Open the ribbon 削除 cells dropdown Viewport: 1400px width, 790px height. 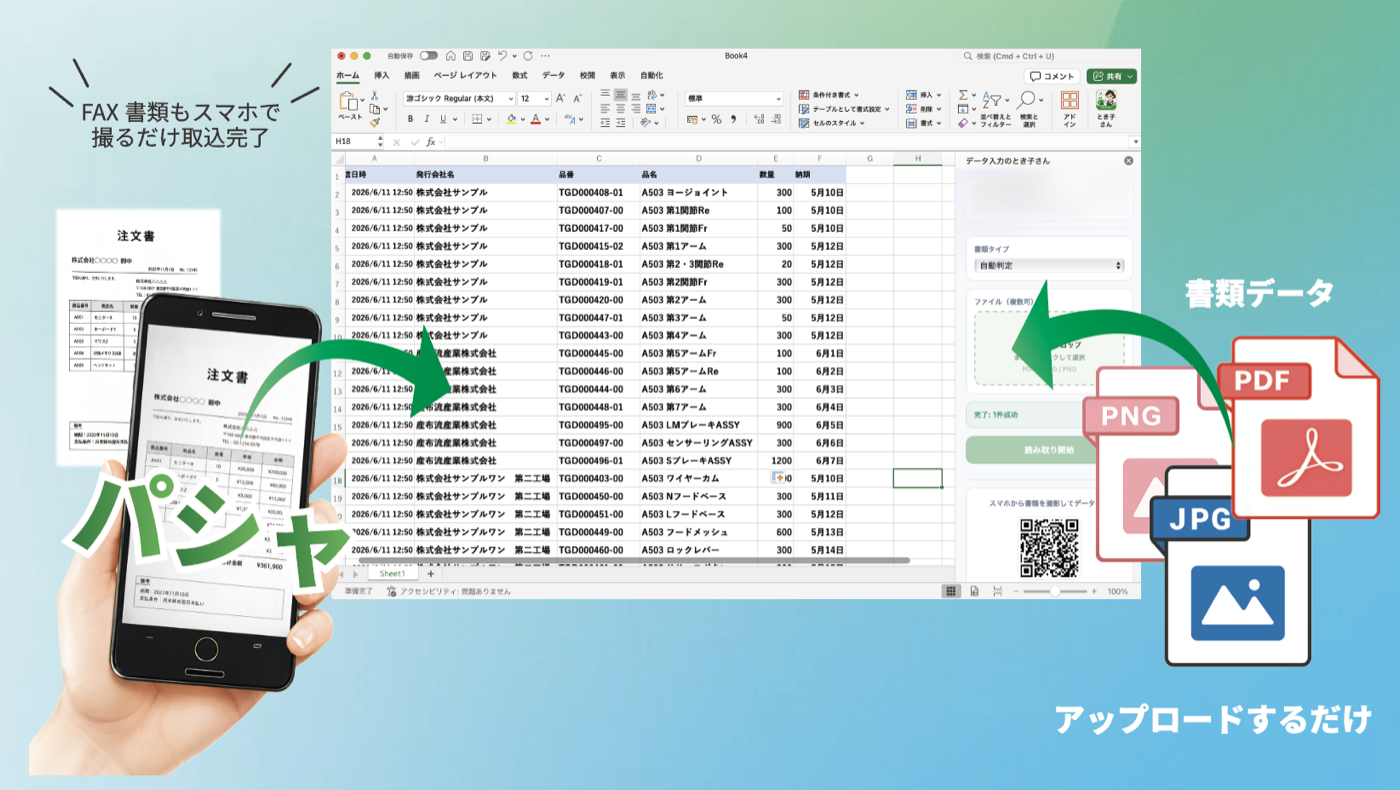924,109
